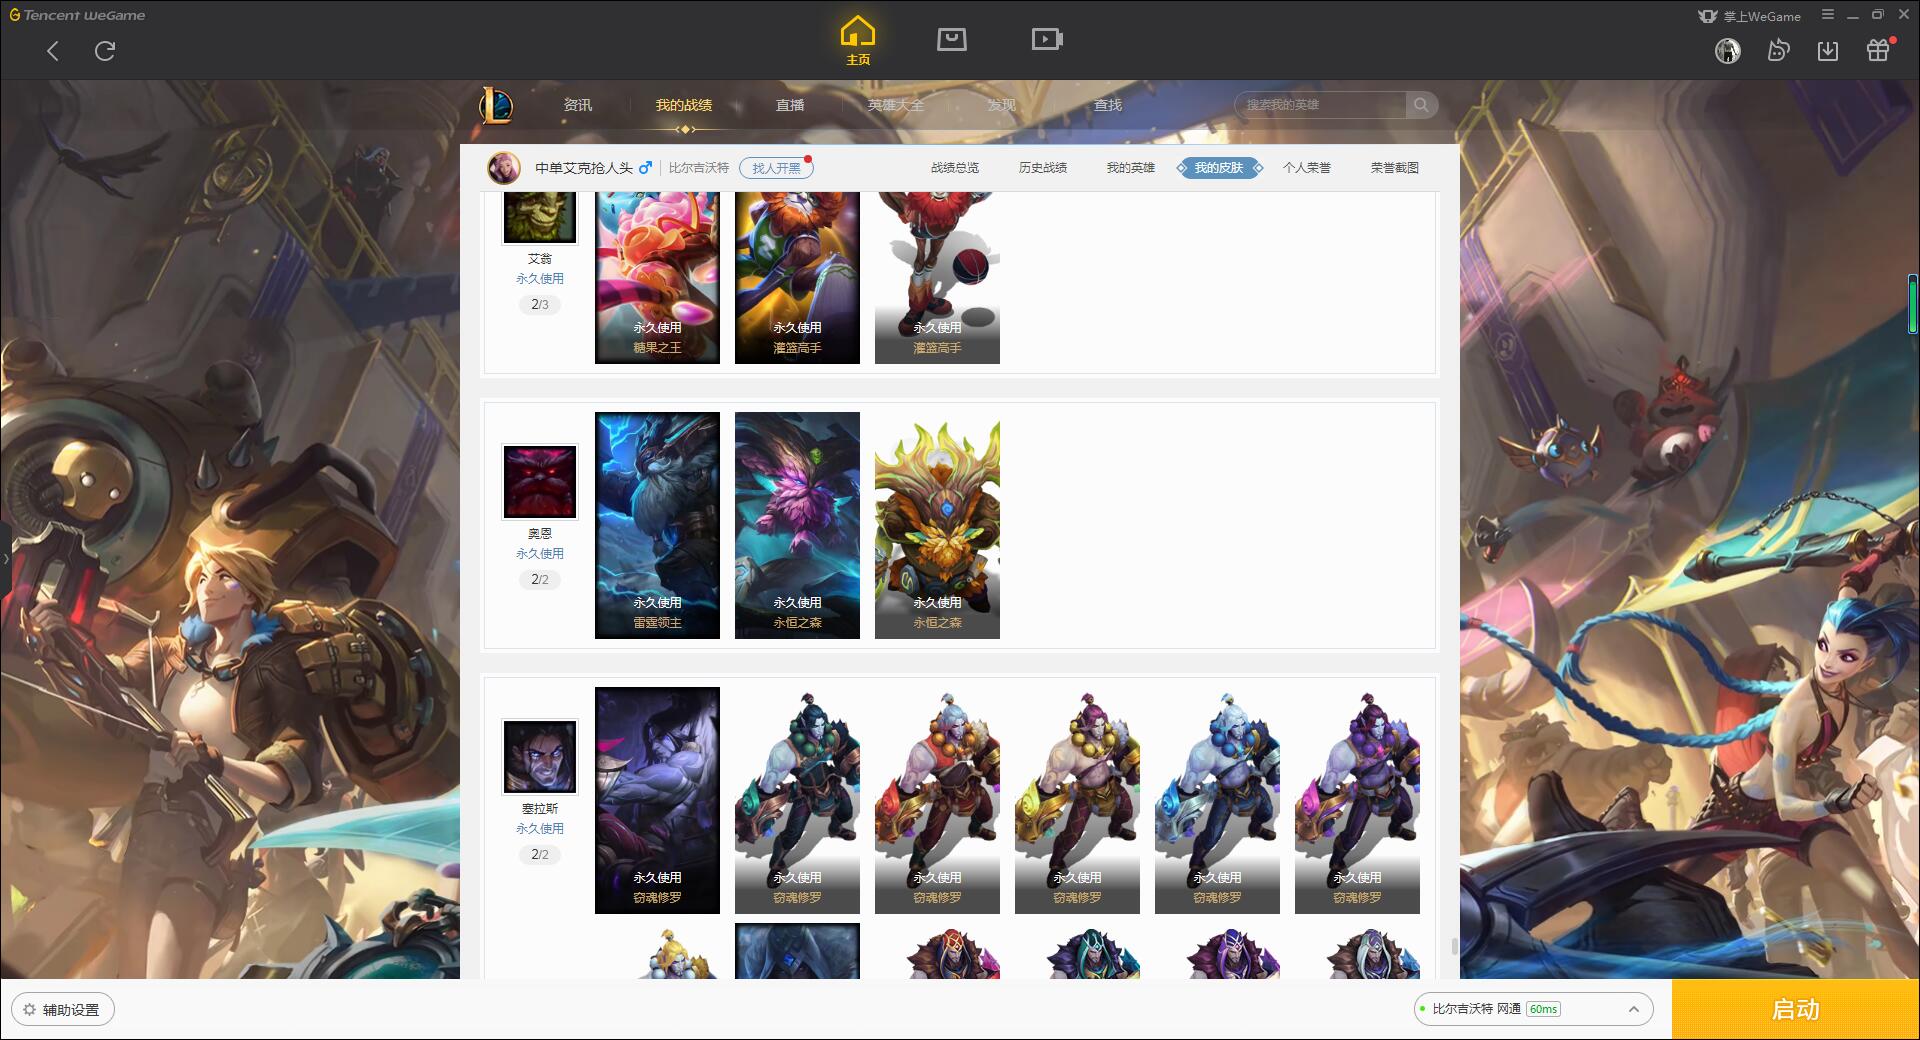Go back with the left arrow icon
The image size is (1920, 1040).
pyautogui.click(x=53, y=51)
